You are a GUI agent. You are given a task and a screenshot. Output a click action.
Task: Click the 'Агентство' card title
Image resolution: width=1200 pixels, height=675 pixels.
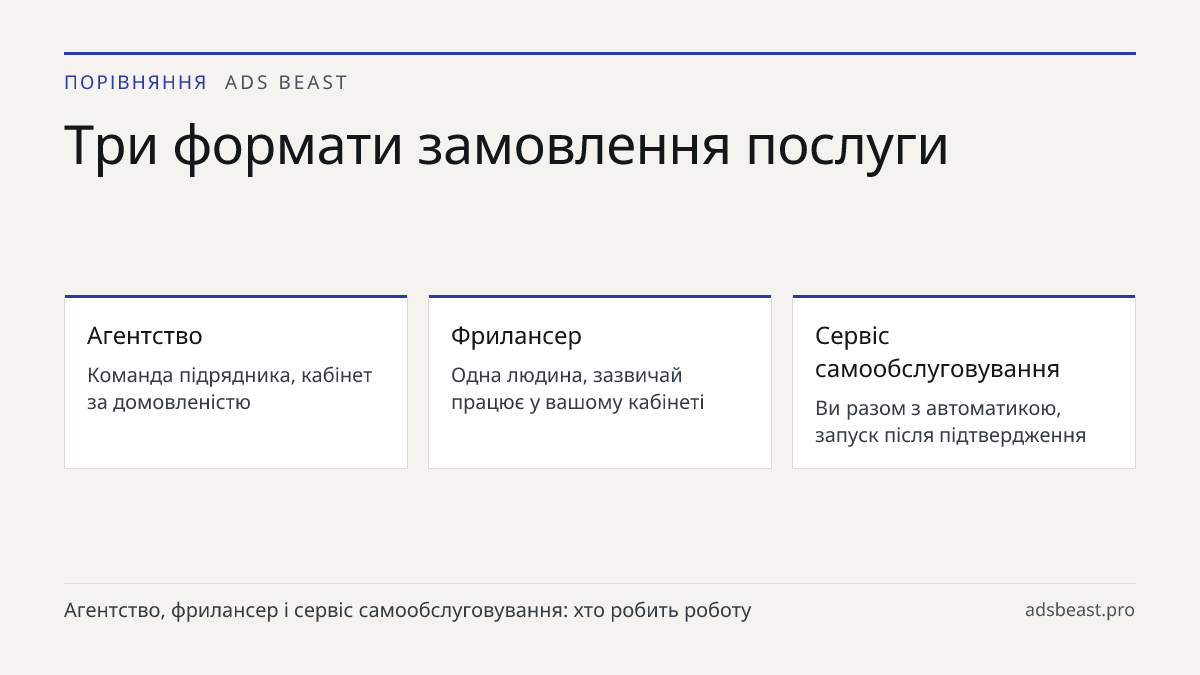tap(145, 336)
